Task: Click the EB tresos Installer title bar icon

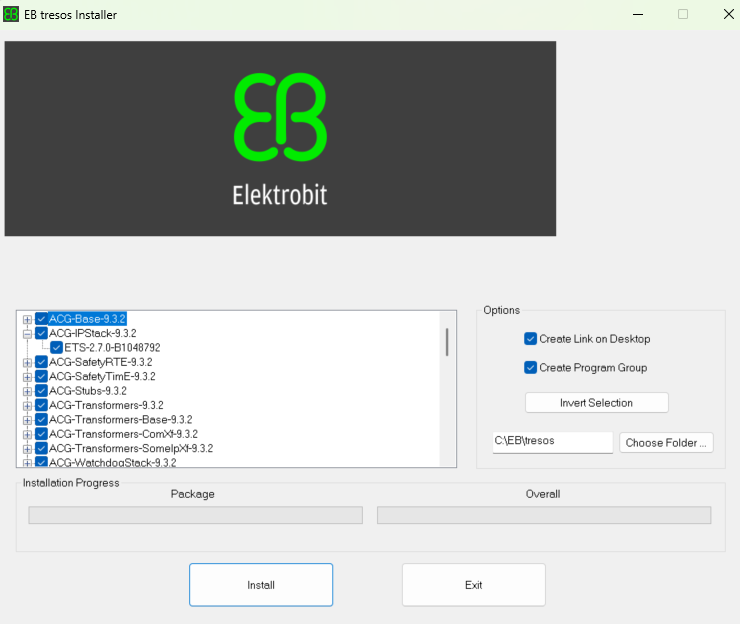Action: point(11,14)
